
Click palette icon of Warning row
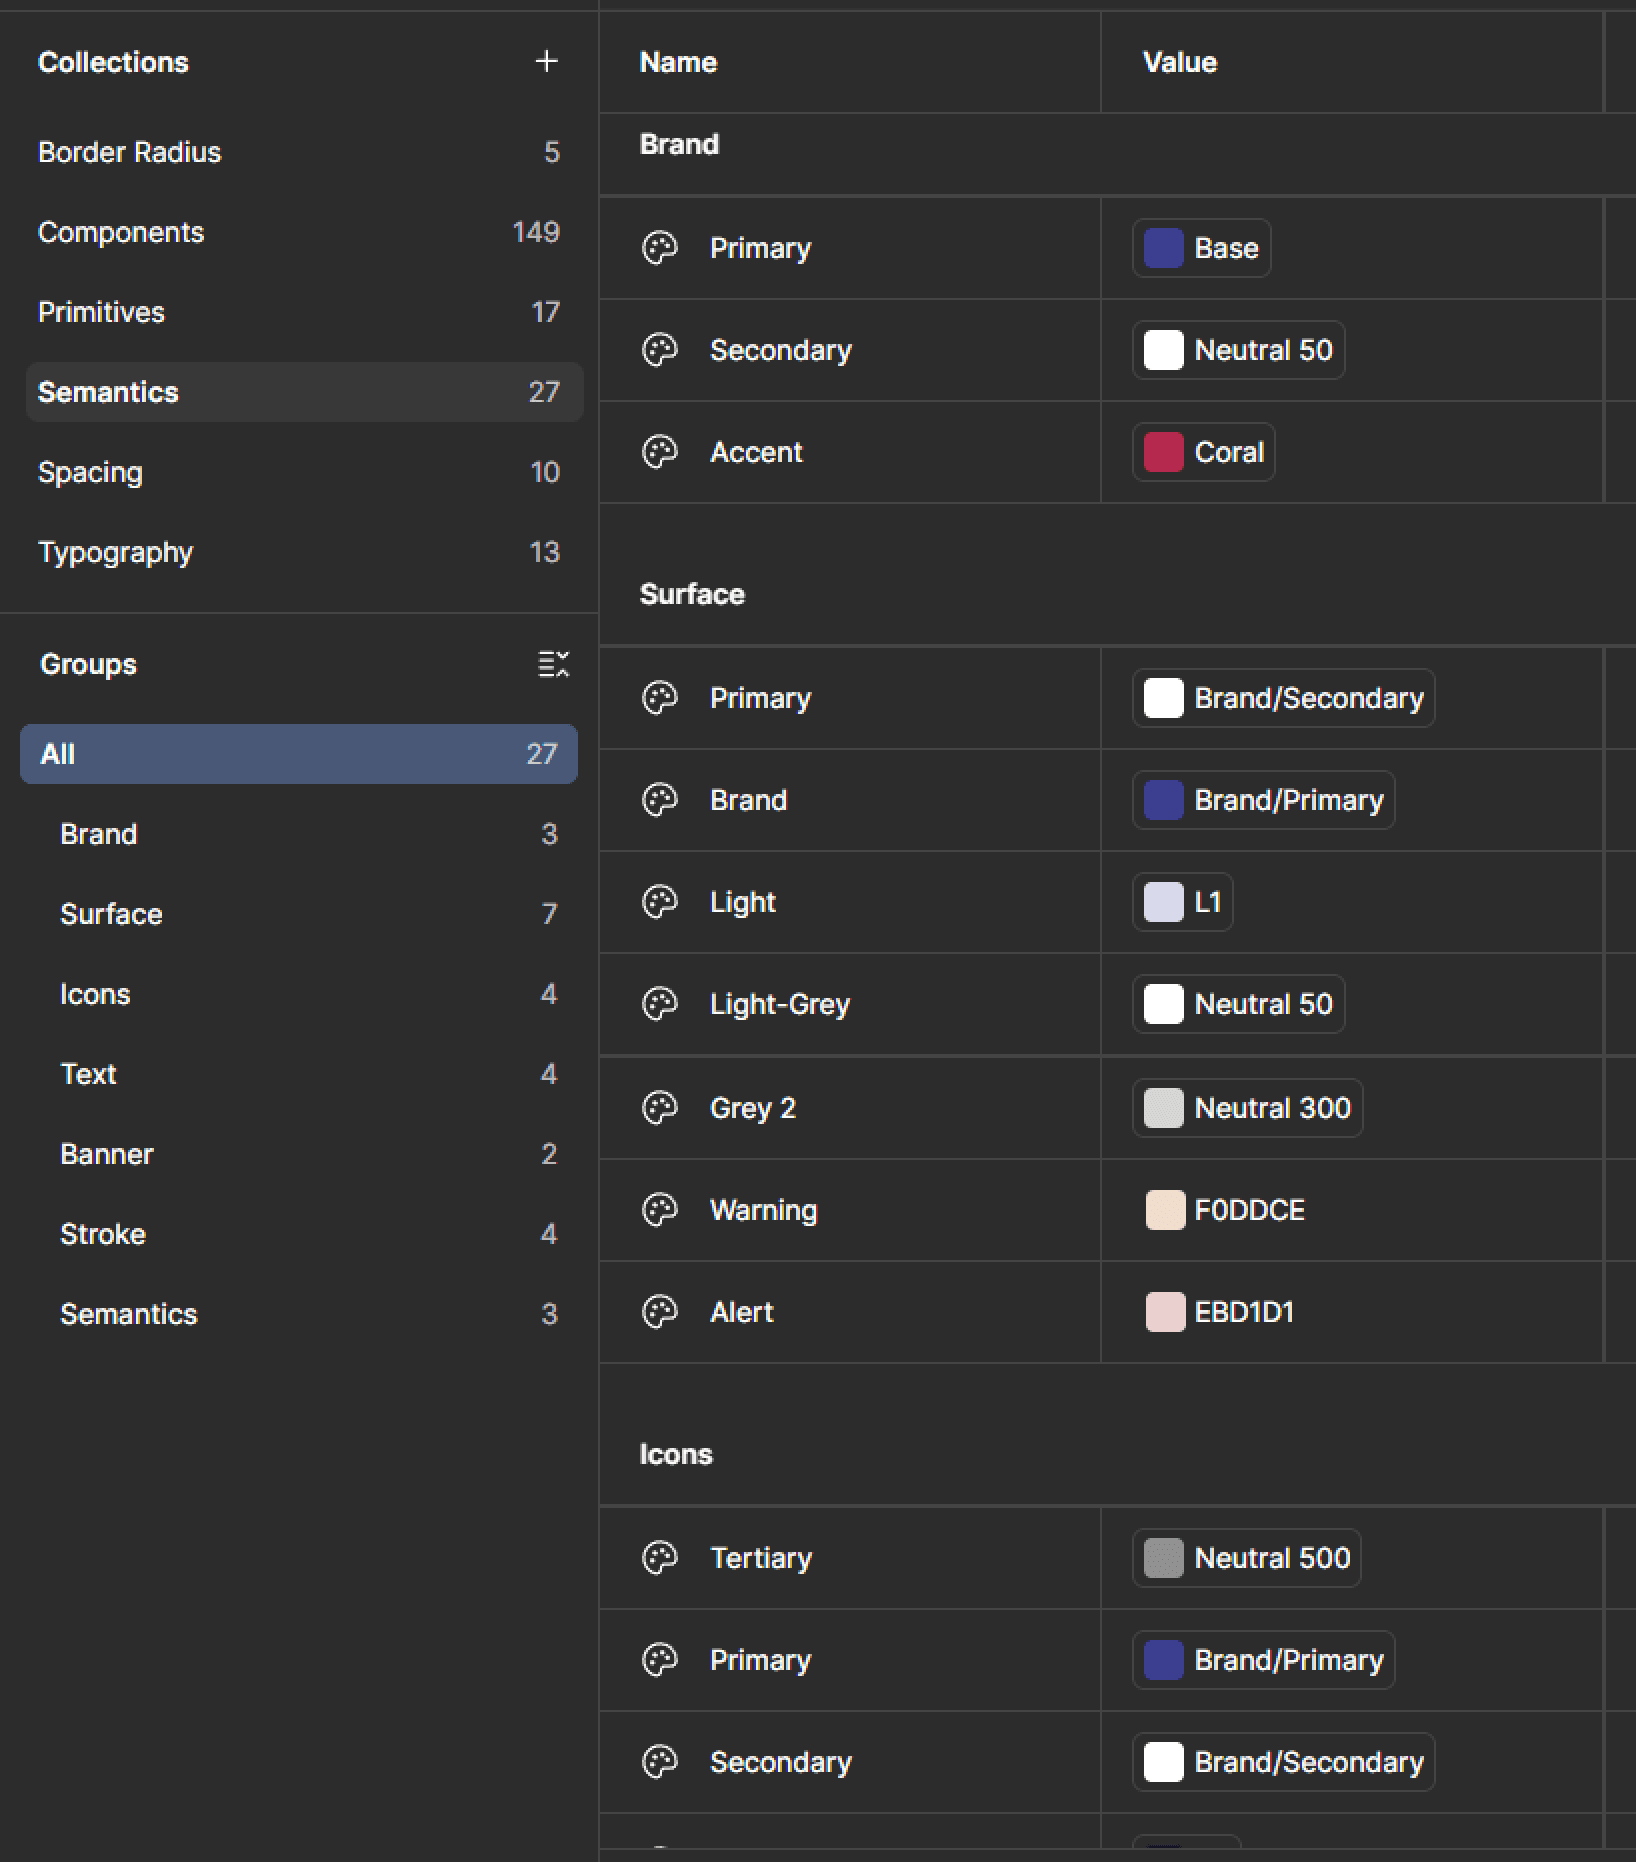[660, 1210]
